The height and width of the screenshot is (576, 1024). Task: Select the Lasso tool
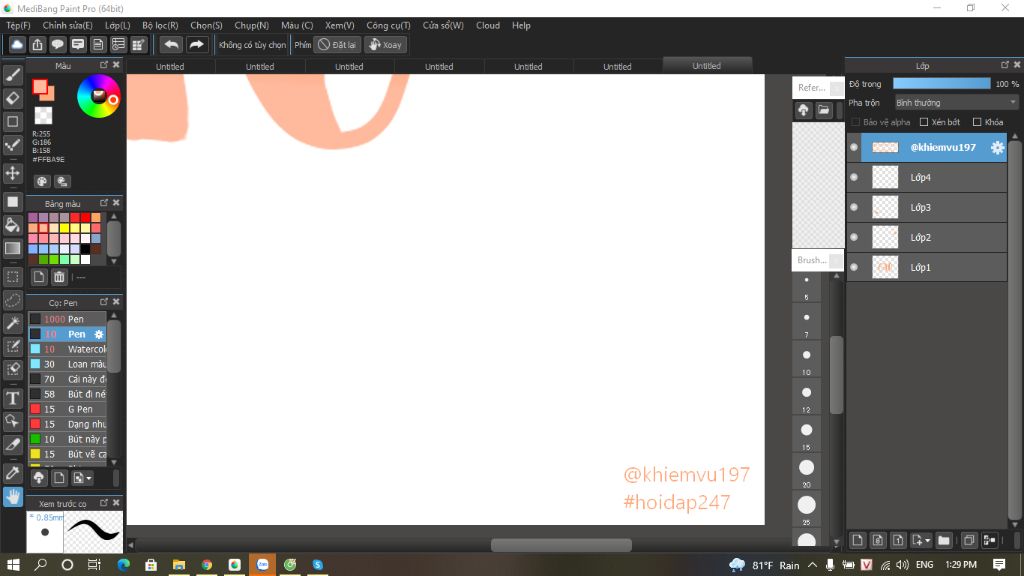tap(12, 300)
